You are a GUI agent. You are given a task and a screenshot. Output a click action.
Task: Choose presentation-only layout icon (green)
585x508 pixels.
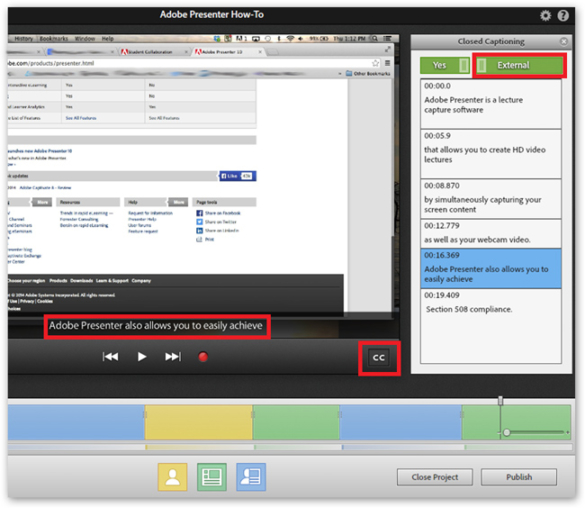tap(212, 477)
